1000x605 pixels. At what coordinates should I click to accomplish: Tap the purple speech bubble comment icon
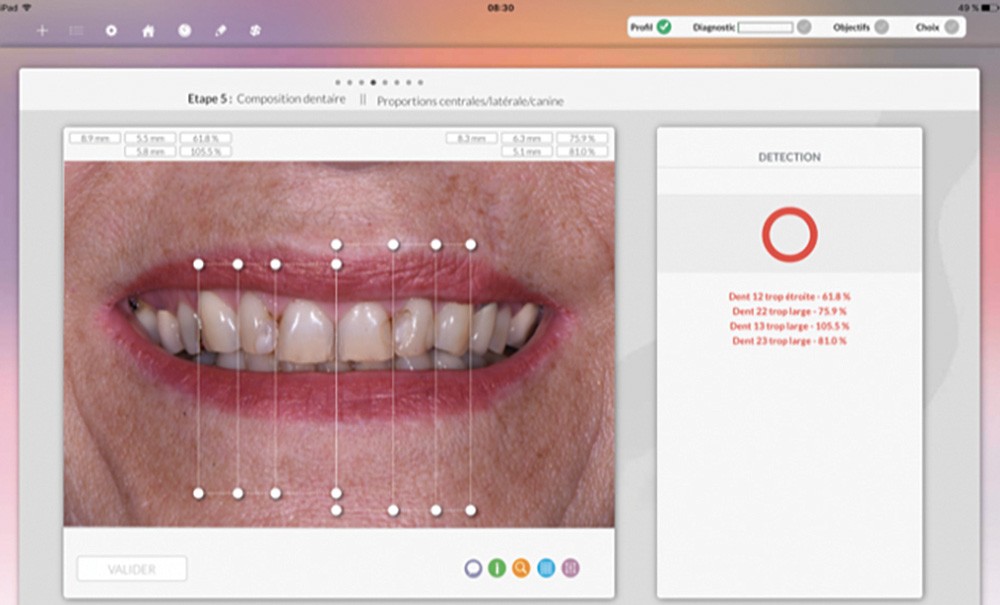coord(473,568)
